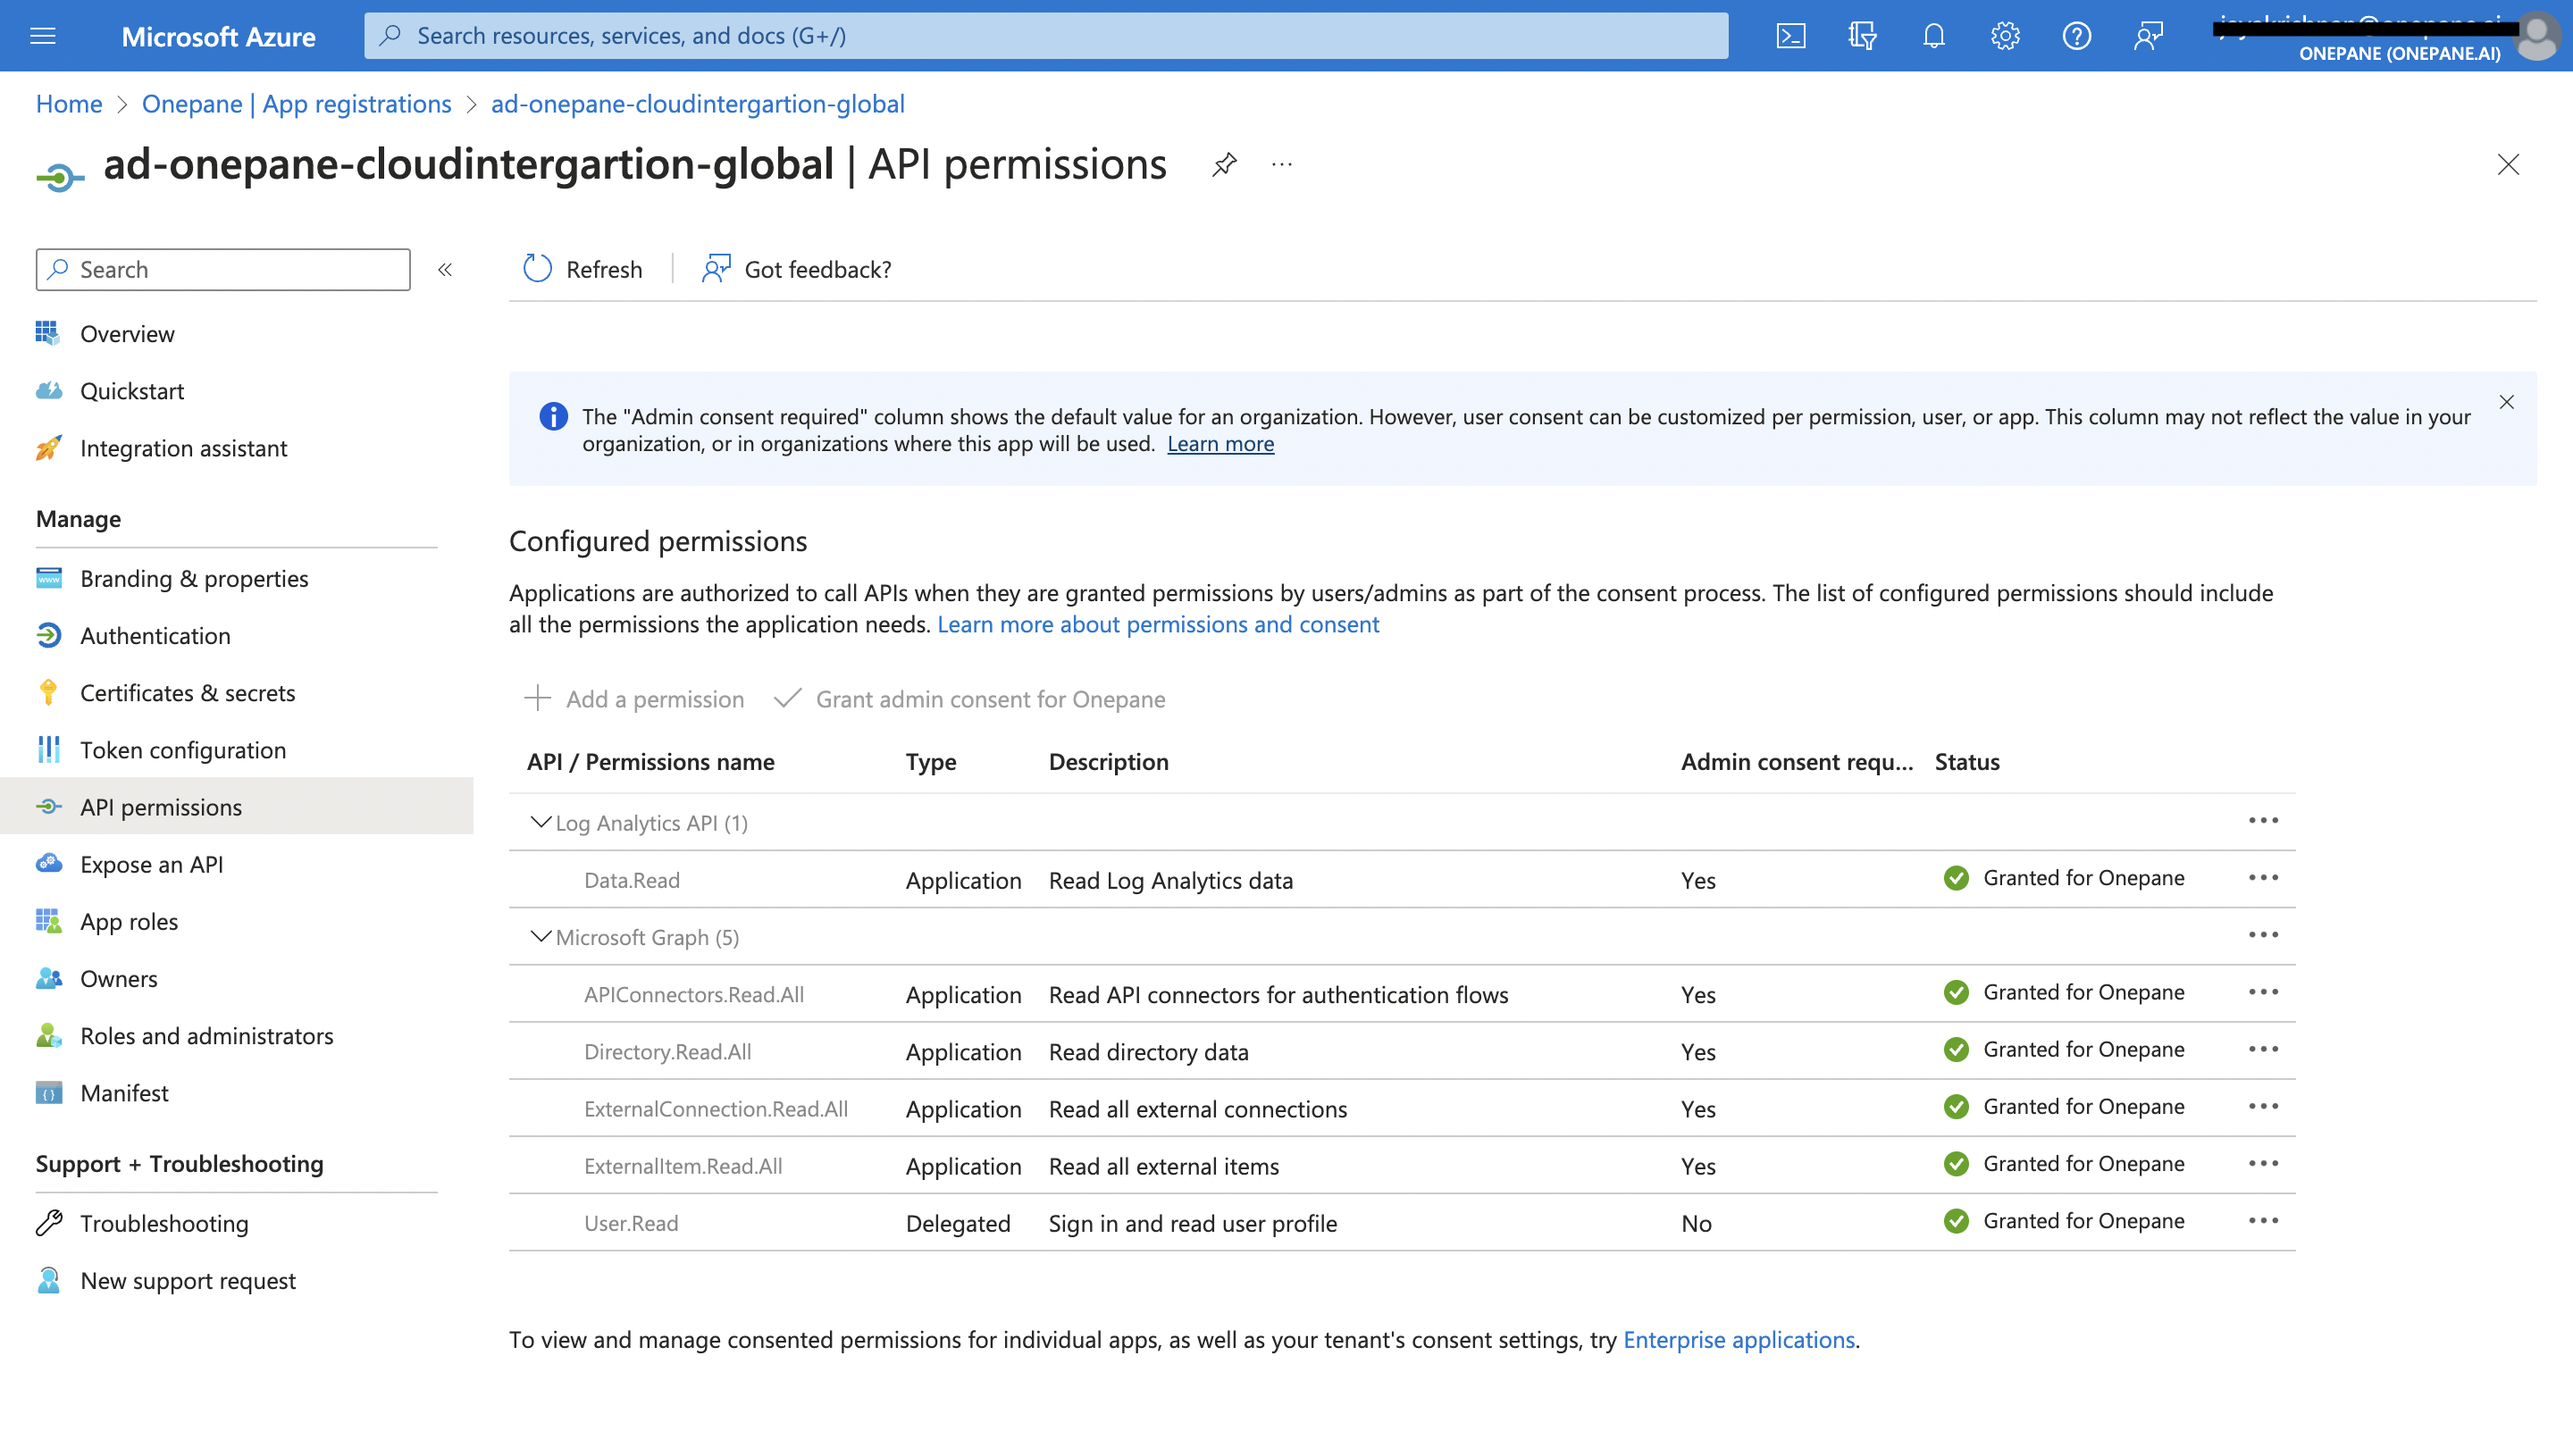Open the Cloud Shell icon
Screen dimensions: 2573x1456
point(1790,36)
